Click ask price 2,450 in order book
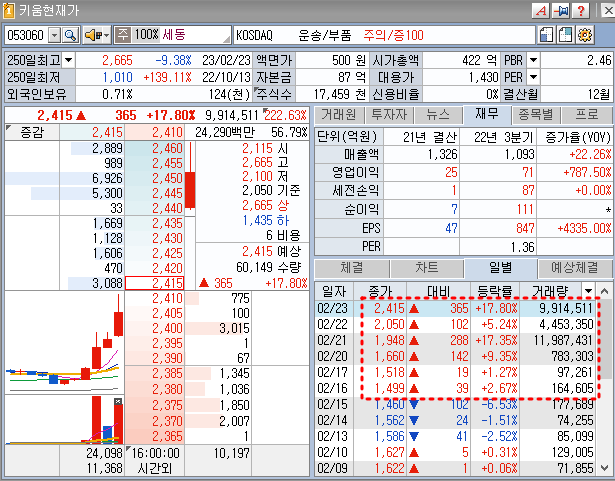Viewport: 615px width, 481px height. 154,178
